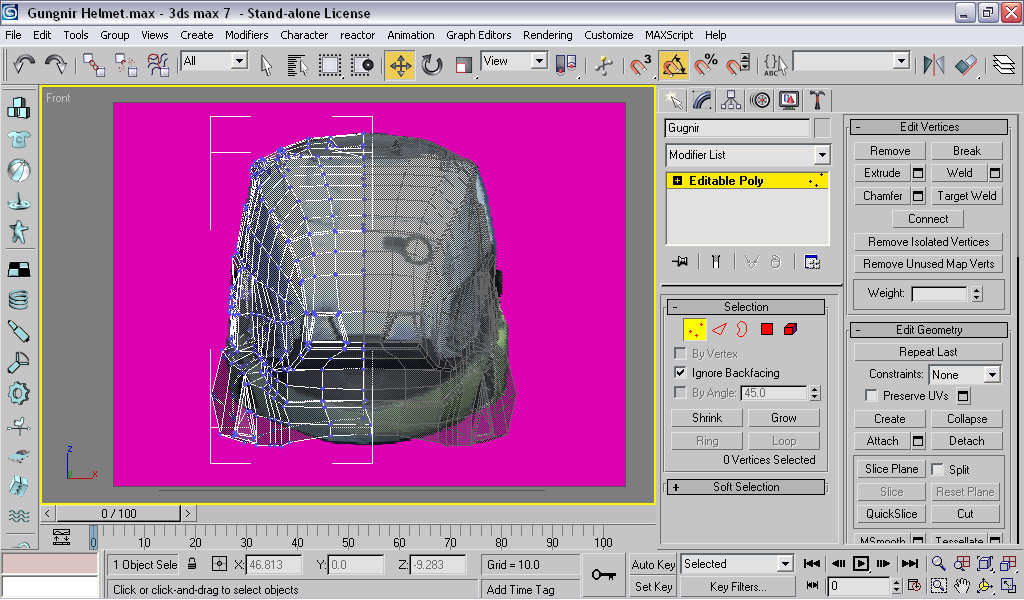
Task: Select the Move tool in toolbar
Action: coord(400,65)
